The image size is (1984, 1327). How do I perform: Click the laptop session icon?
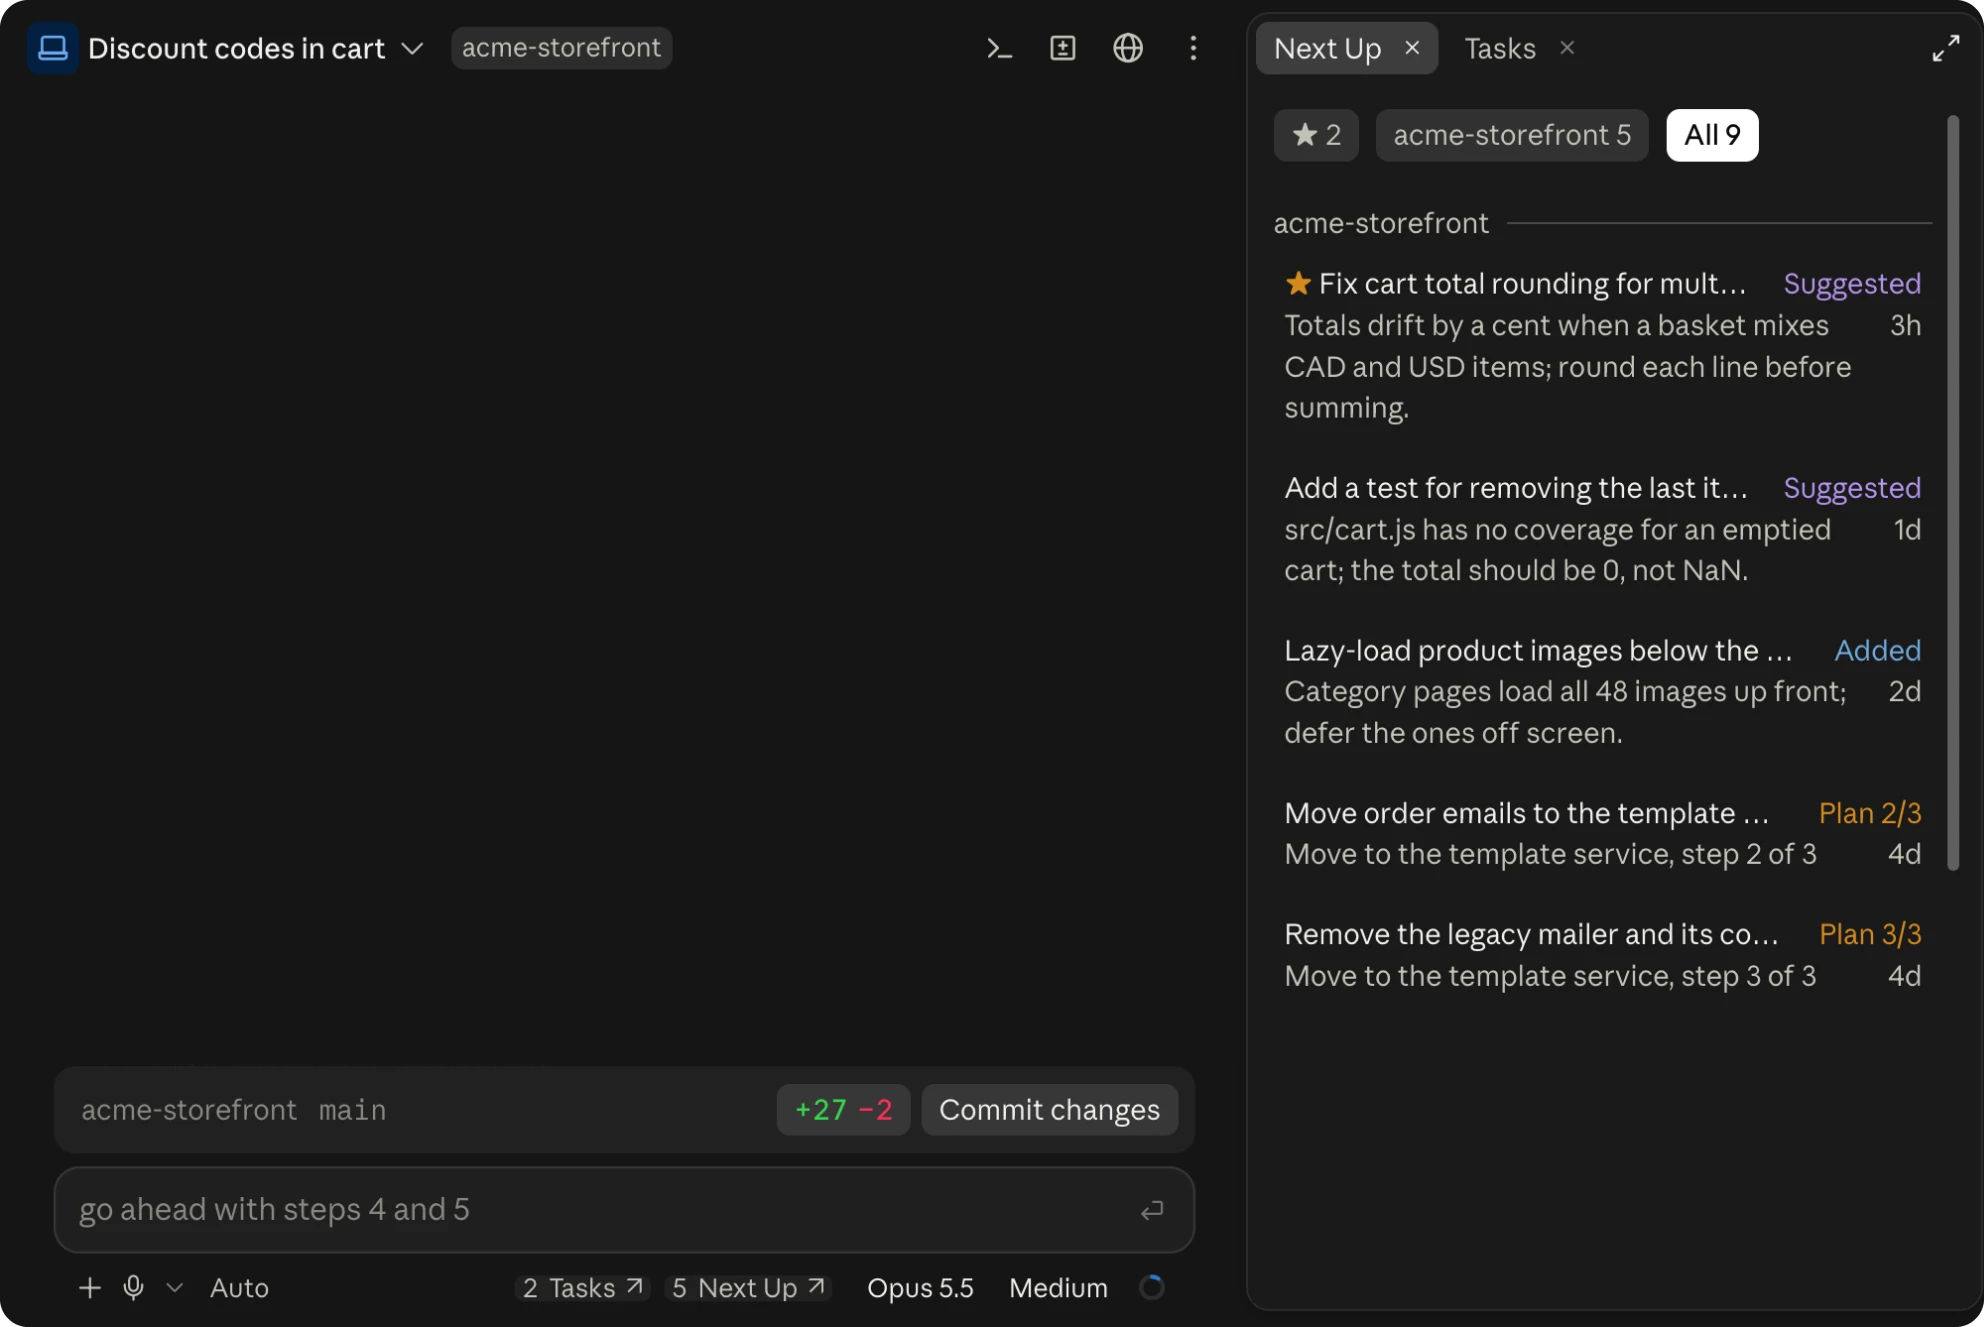point(53,48)
